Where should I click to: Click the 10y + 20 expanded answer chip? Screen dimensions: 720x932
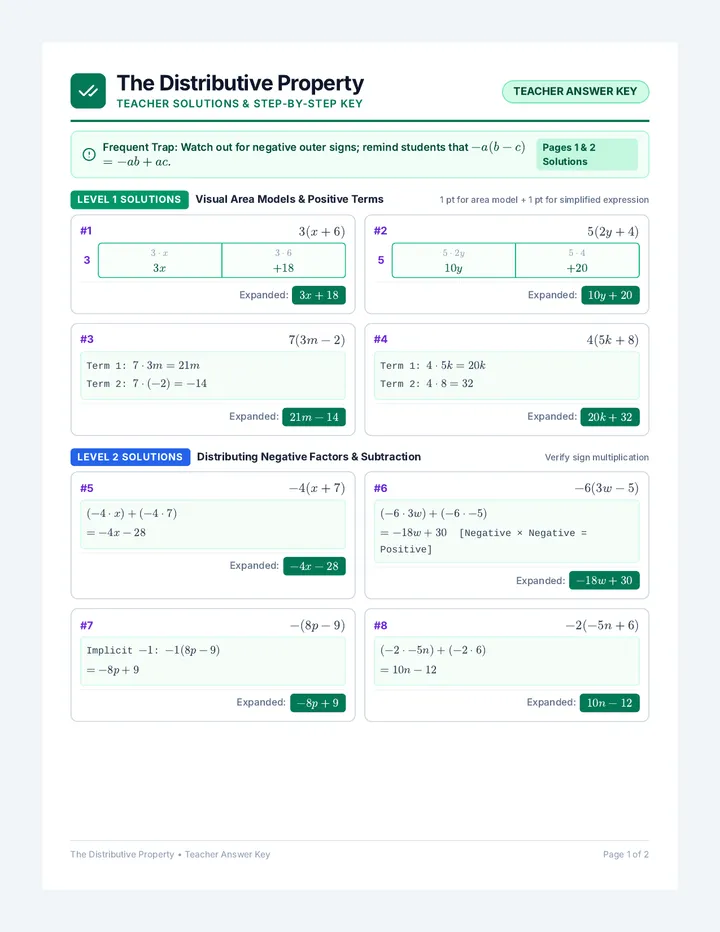click(610, 295)
